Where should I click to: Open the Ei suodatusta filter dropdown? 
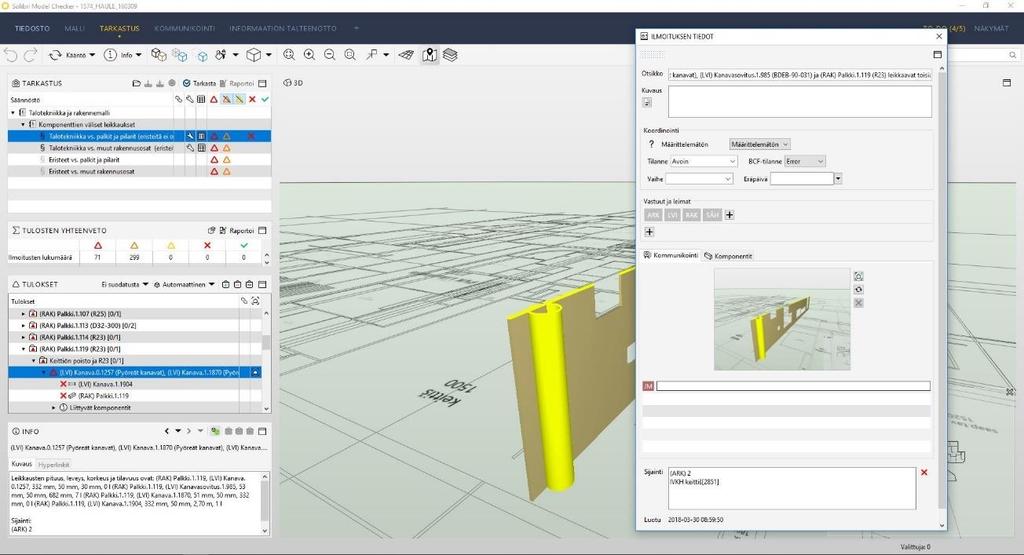[x=125, y=284]
